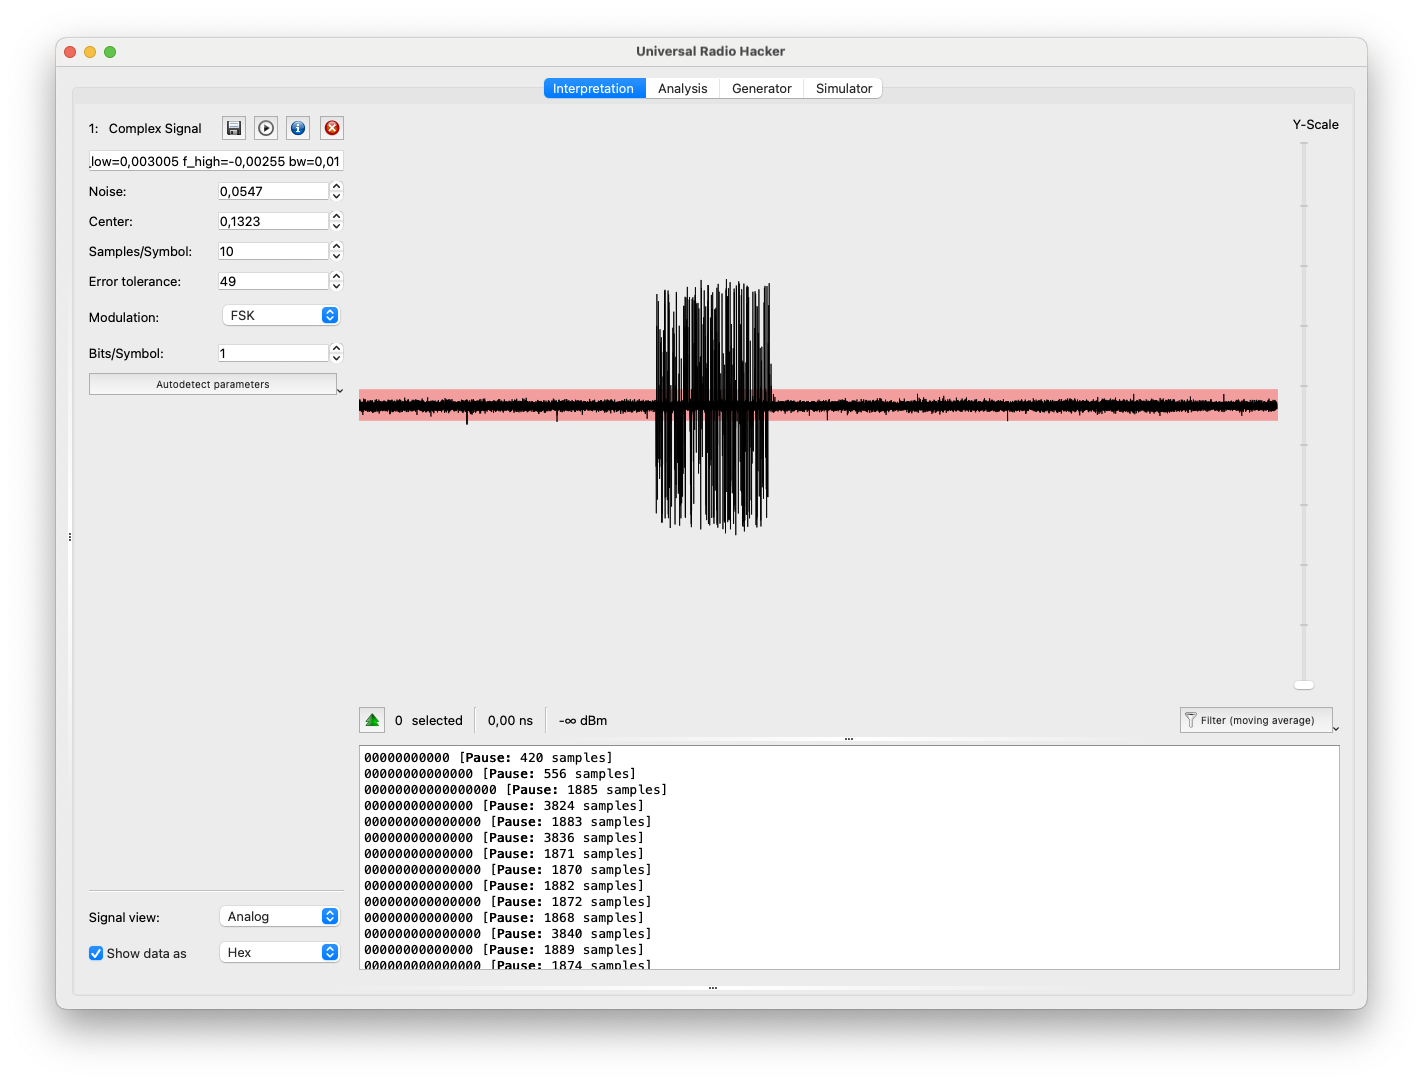Screen dimensions: 1423x1083
Task: Click the green tree icon beside selection count
Action: point(372,720)
